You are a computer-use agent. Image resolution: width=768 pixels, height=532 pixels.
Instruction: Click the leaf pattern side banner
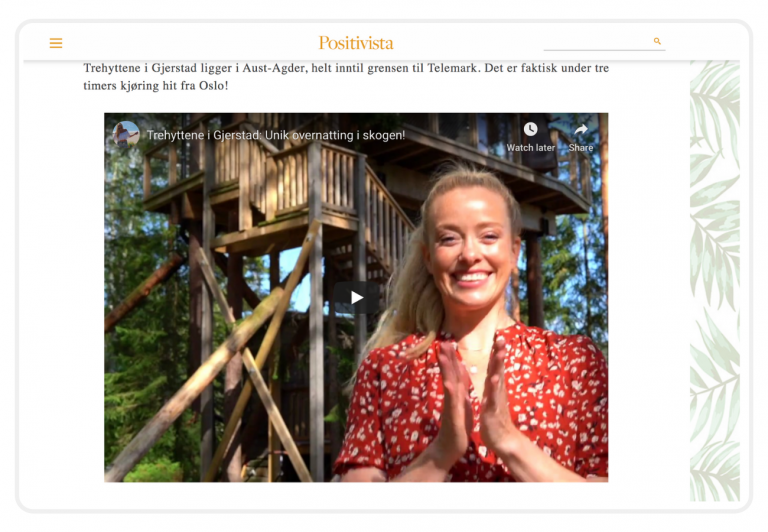tap(715, 281)
